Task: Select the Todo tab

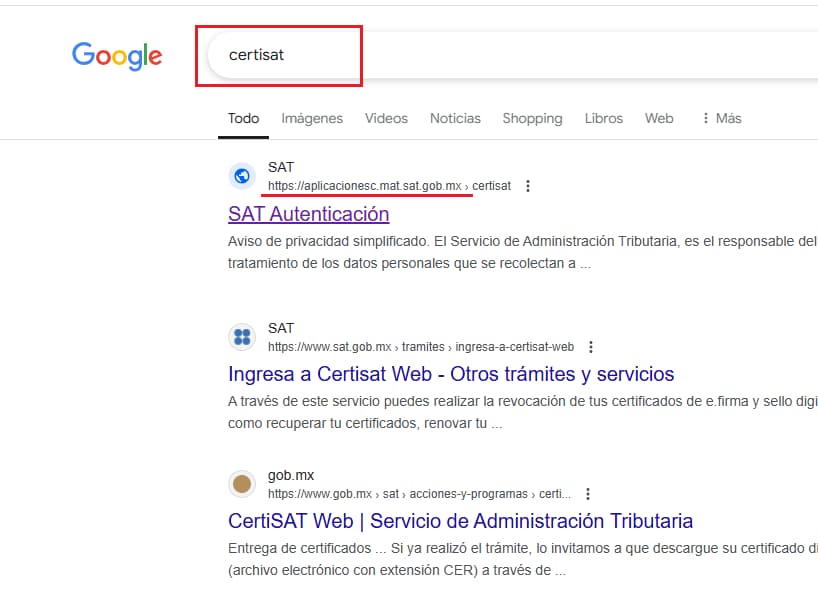Action: coord(243,118)
